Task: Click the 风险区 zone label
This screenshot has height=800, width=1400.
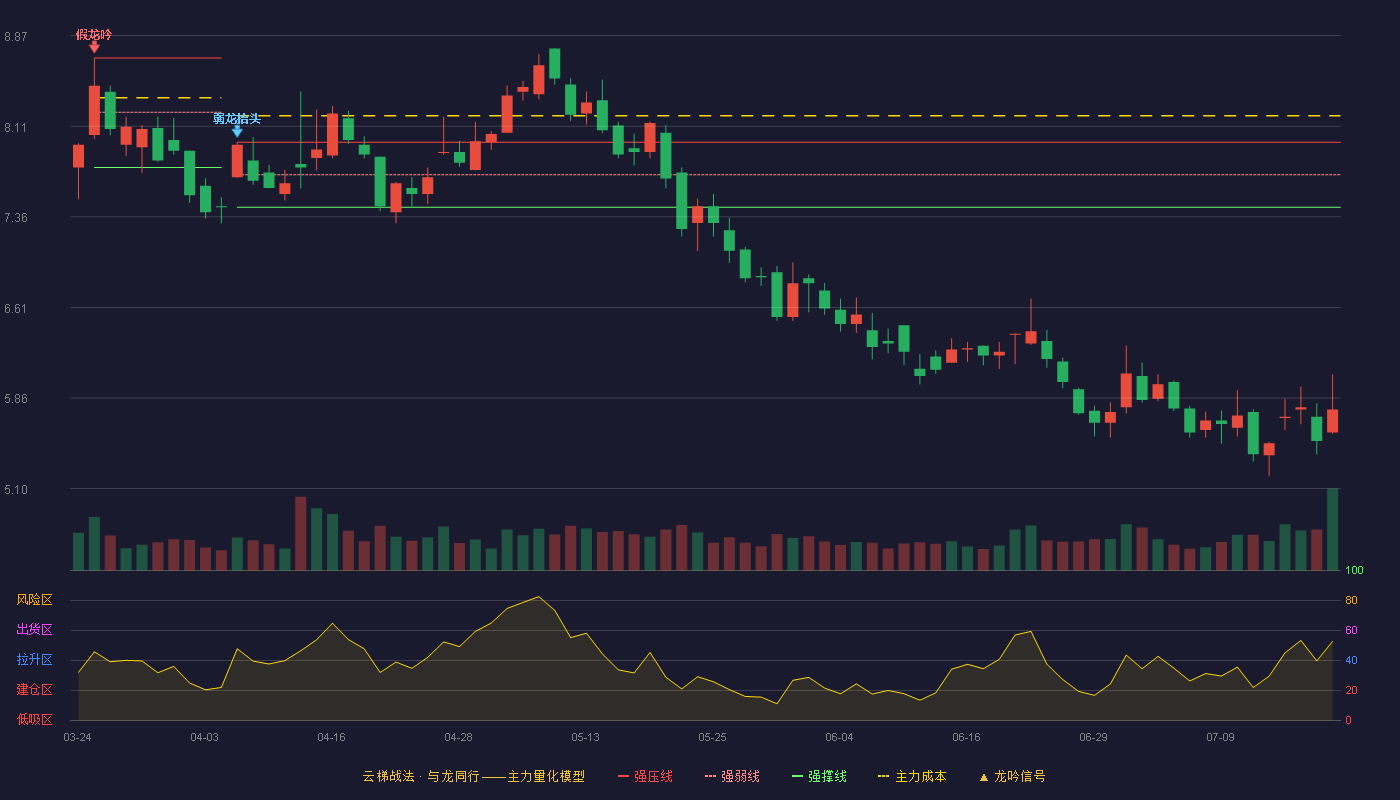Action: pyautogui.click(x=34, y=600)
